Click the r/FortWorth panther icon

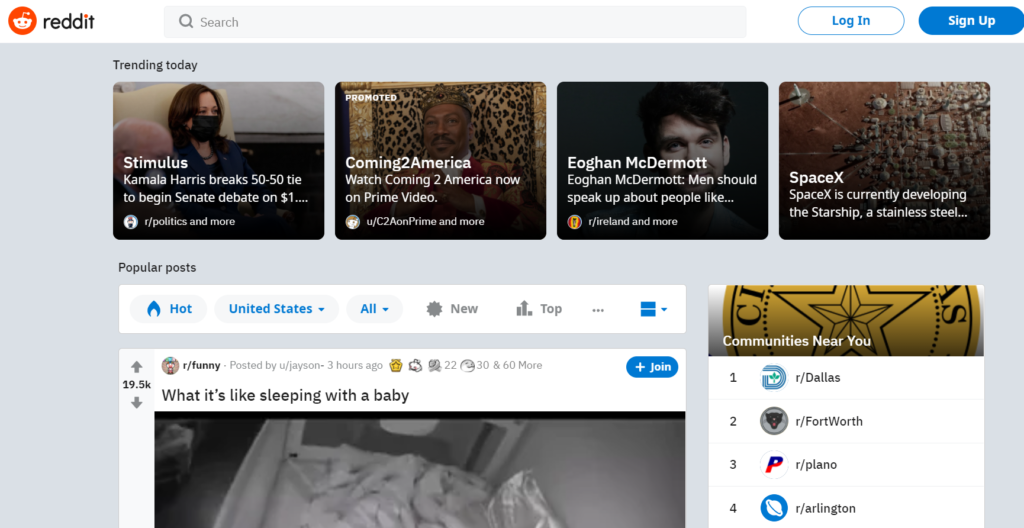pyautogui.click(x=774, y=421)
